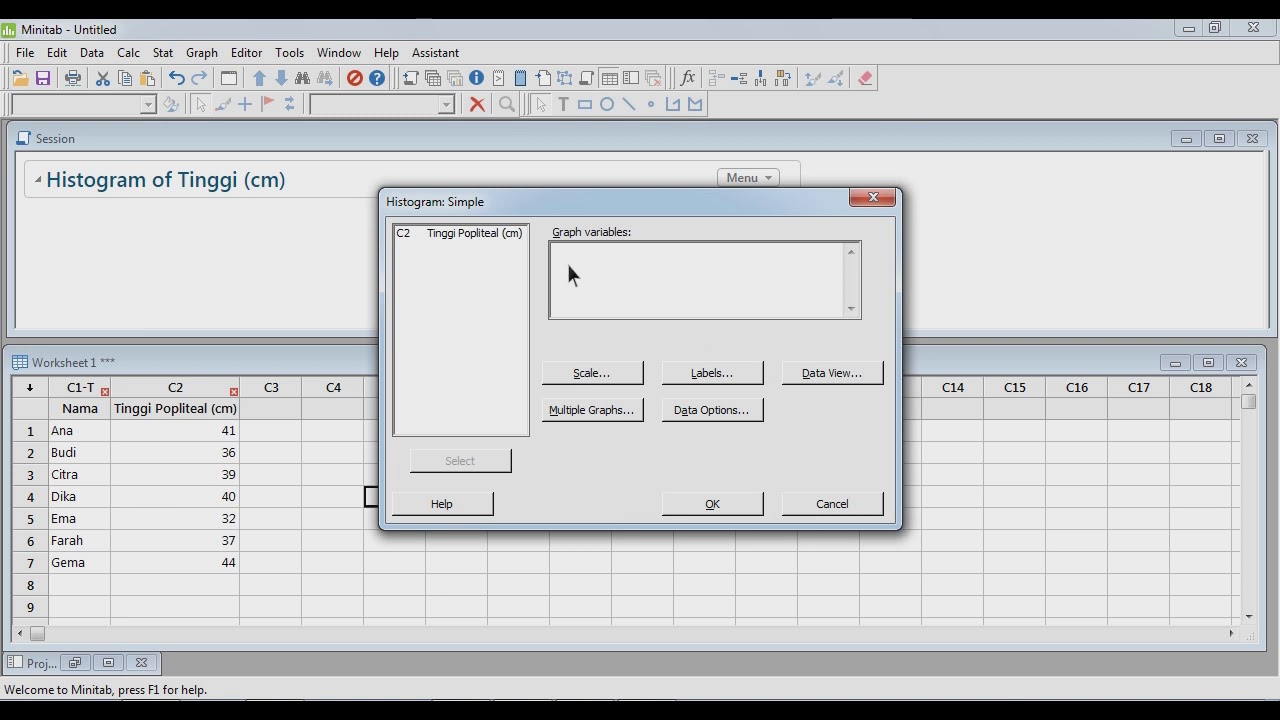Click the Labels... button

[712, 373]
